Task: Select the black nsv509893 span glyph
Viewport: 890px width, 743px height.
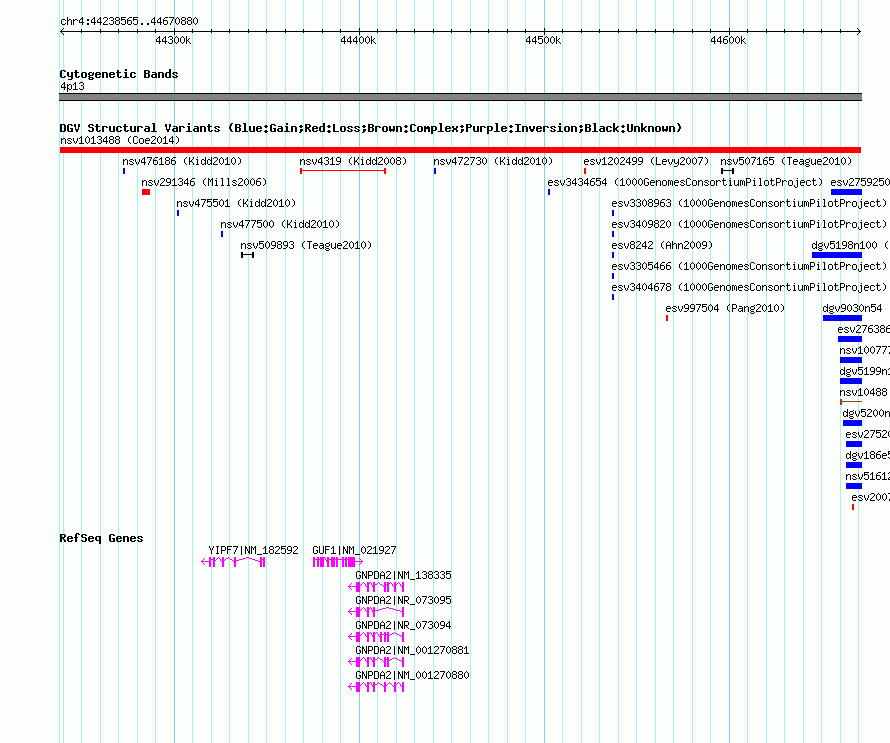Action: [247, 255]
